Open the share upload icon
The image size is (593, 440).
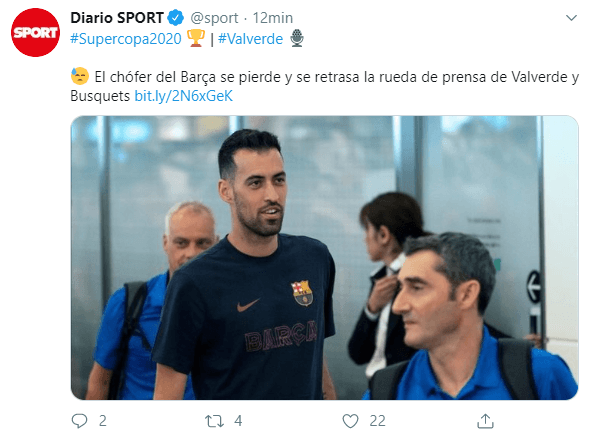point(485,421)
